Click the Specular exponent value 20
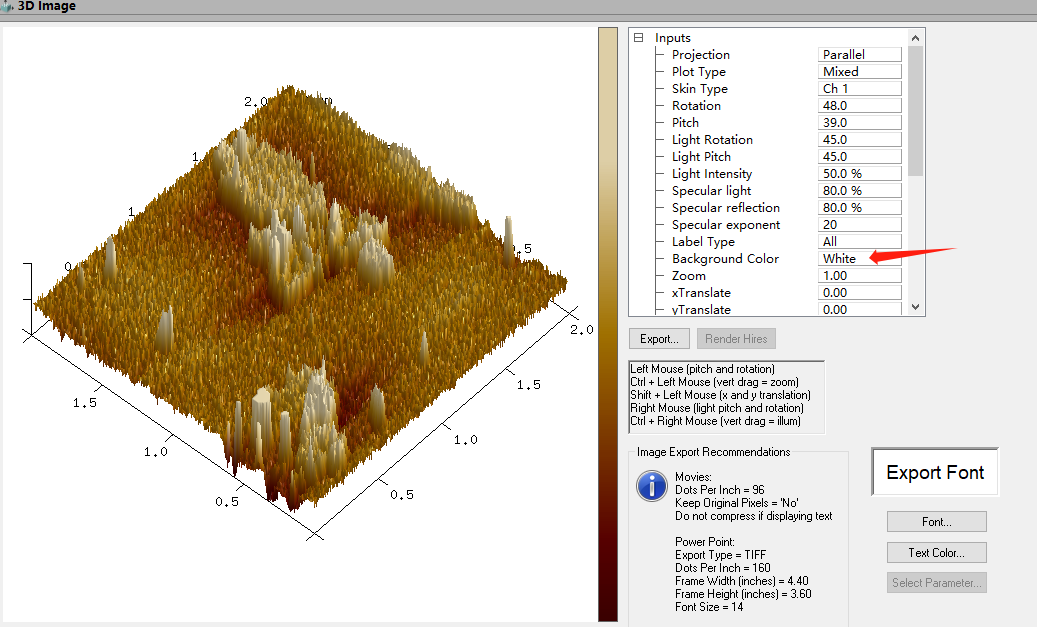Viewport: 1037px width, 627px height. pos(859,225)
